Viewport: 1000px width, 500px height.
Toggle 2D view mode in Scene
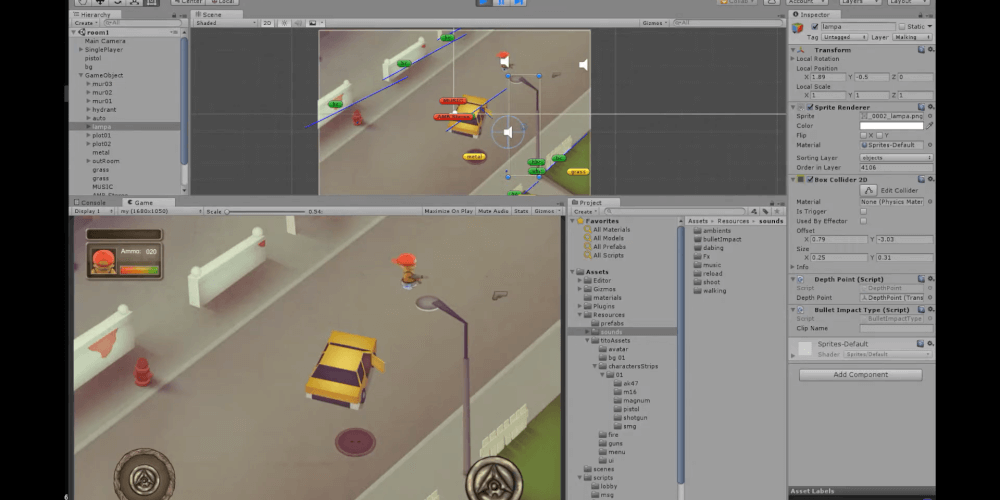267,22
